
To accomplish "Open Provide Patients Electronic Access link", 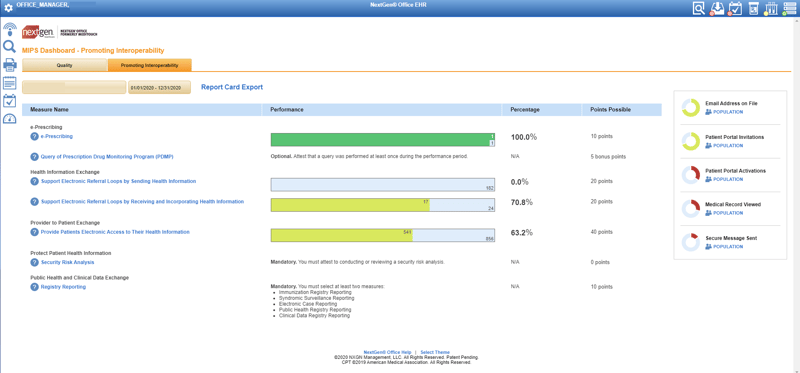I will (x=115, y=232).
